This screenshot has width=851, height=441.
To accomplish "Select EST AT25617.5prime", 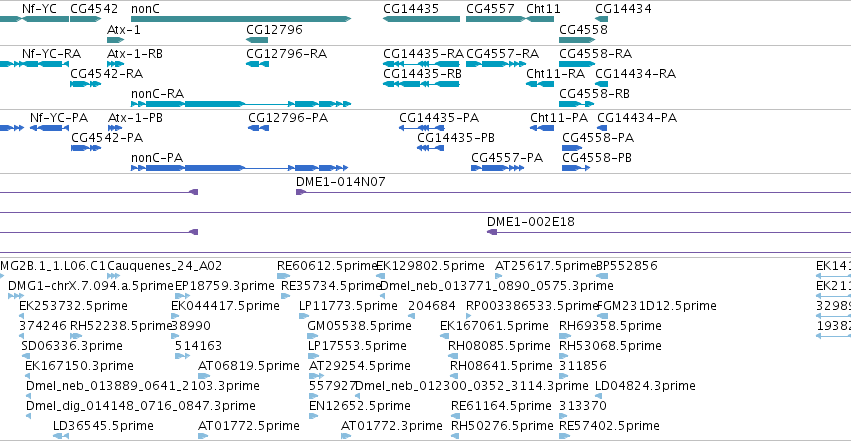I will click(498, 276).
